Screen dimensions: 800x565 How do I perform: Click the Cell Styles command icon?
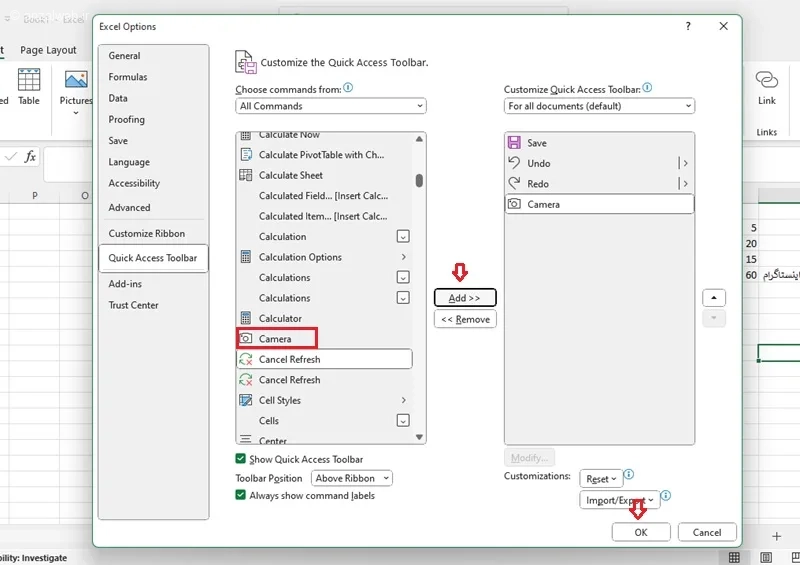(x=246, y=400)
